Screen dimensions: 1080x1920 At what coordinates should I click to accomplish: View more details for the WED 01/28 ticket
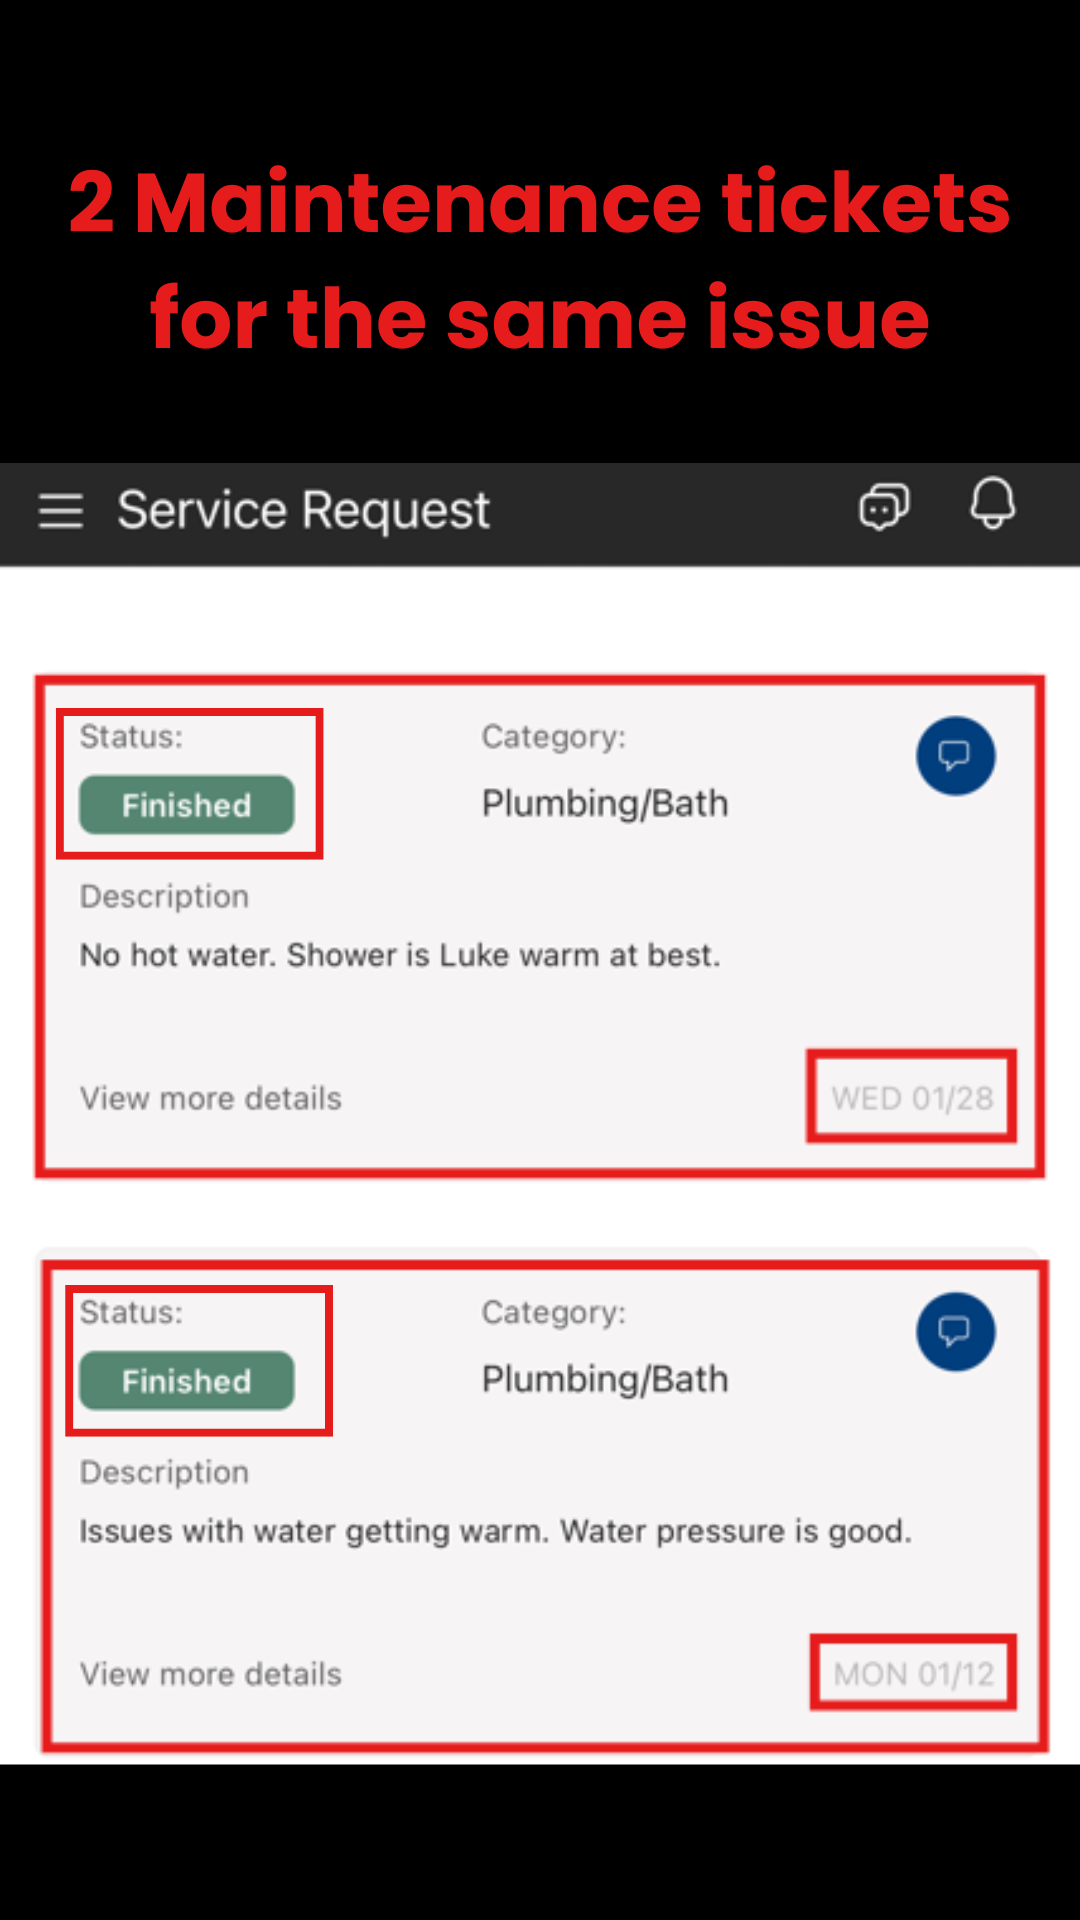tap(211, 1098)
